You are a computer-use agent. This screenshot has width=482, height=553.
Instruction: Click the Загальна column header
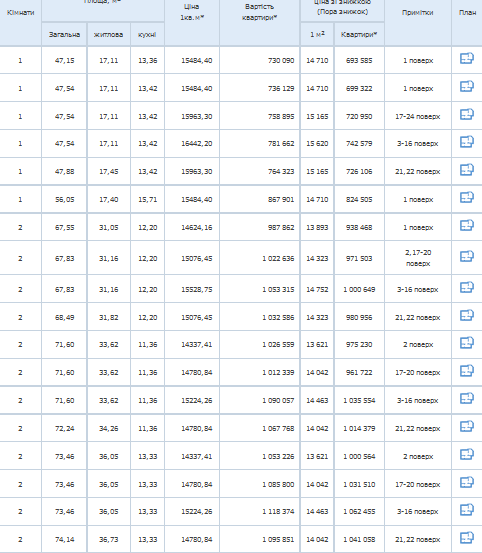click(x=64, y=35)
